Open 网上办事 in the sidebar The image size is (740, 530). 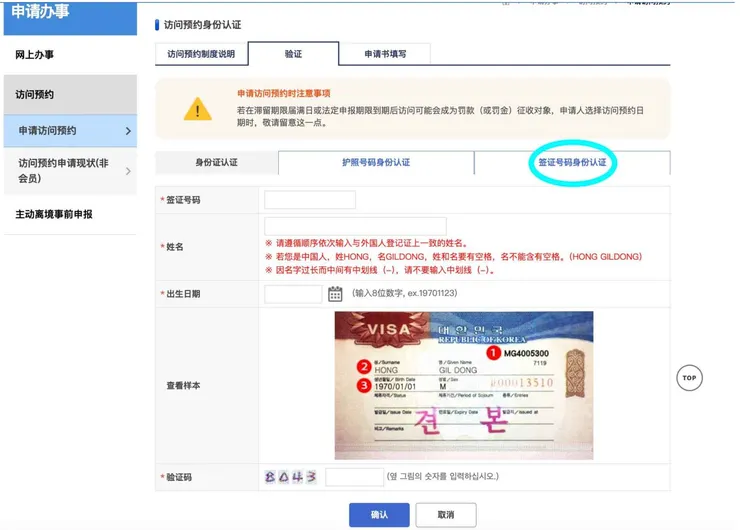[70, 55]
